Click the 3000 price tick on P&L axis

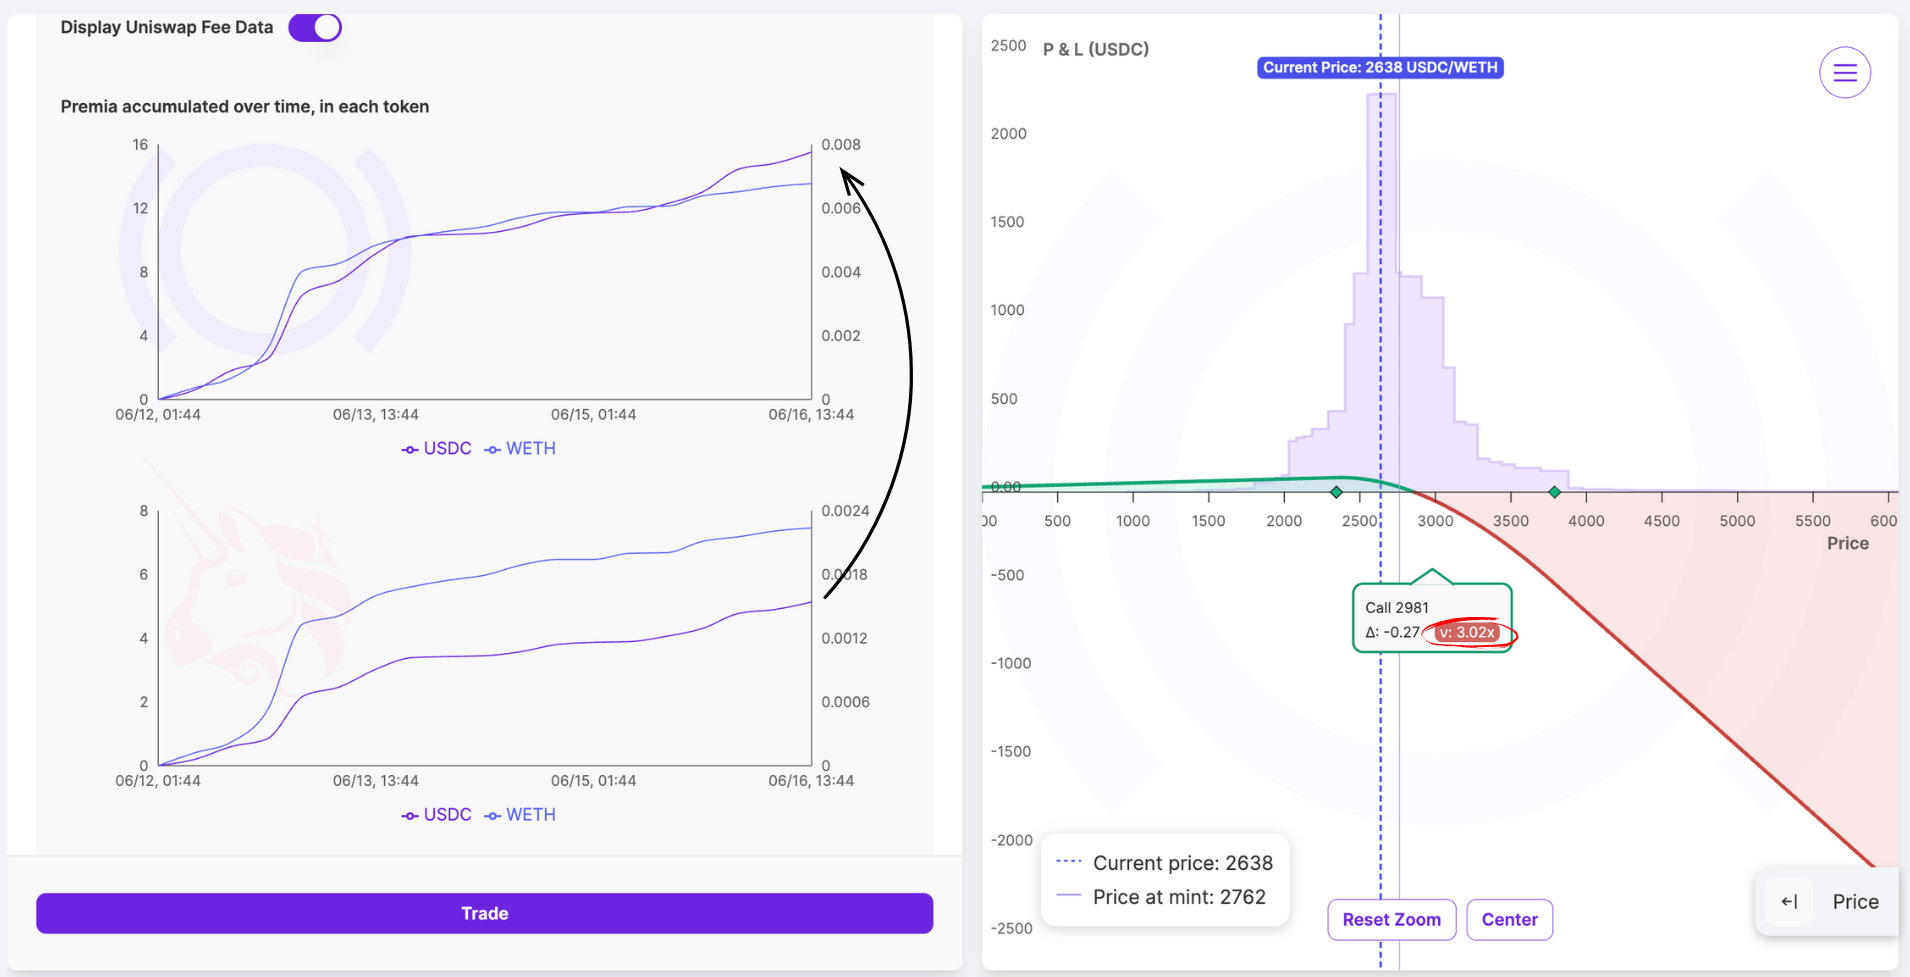point(1435,521)
